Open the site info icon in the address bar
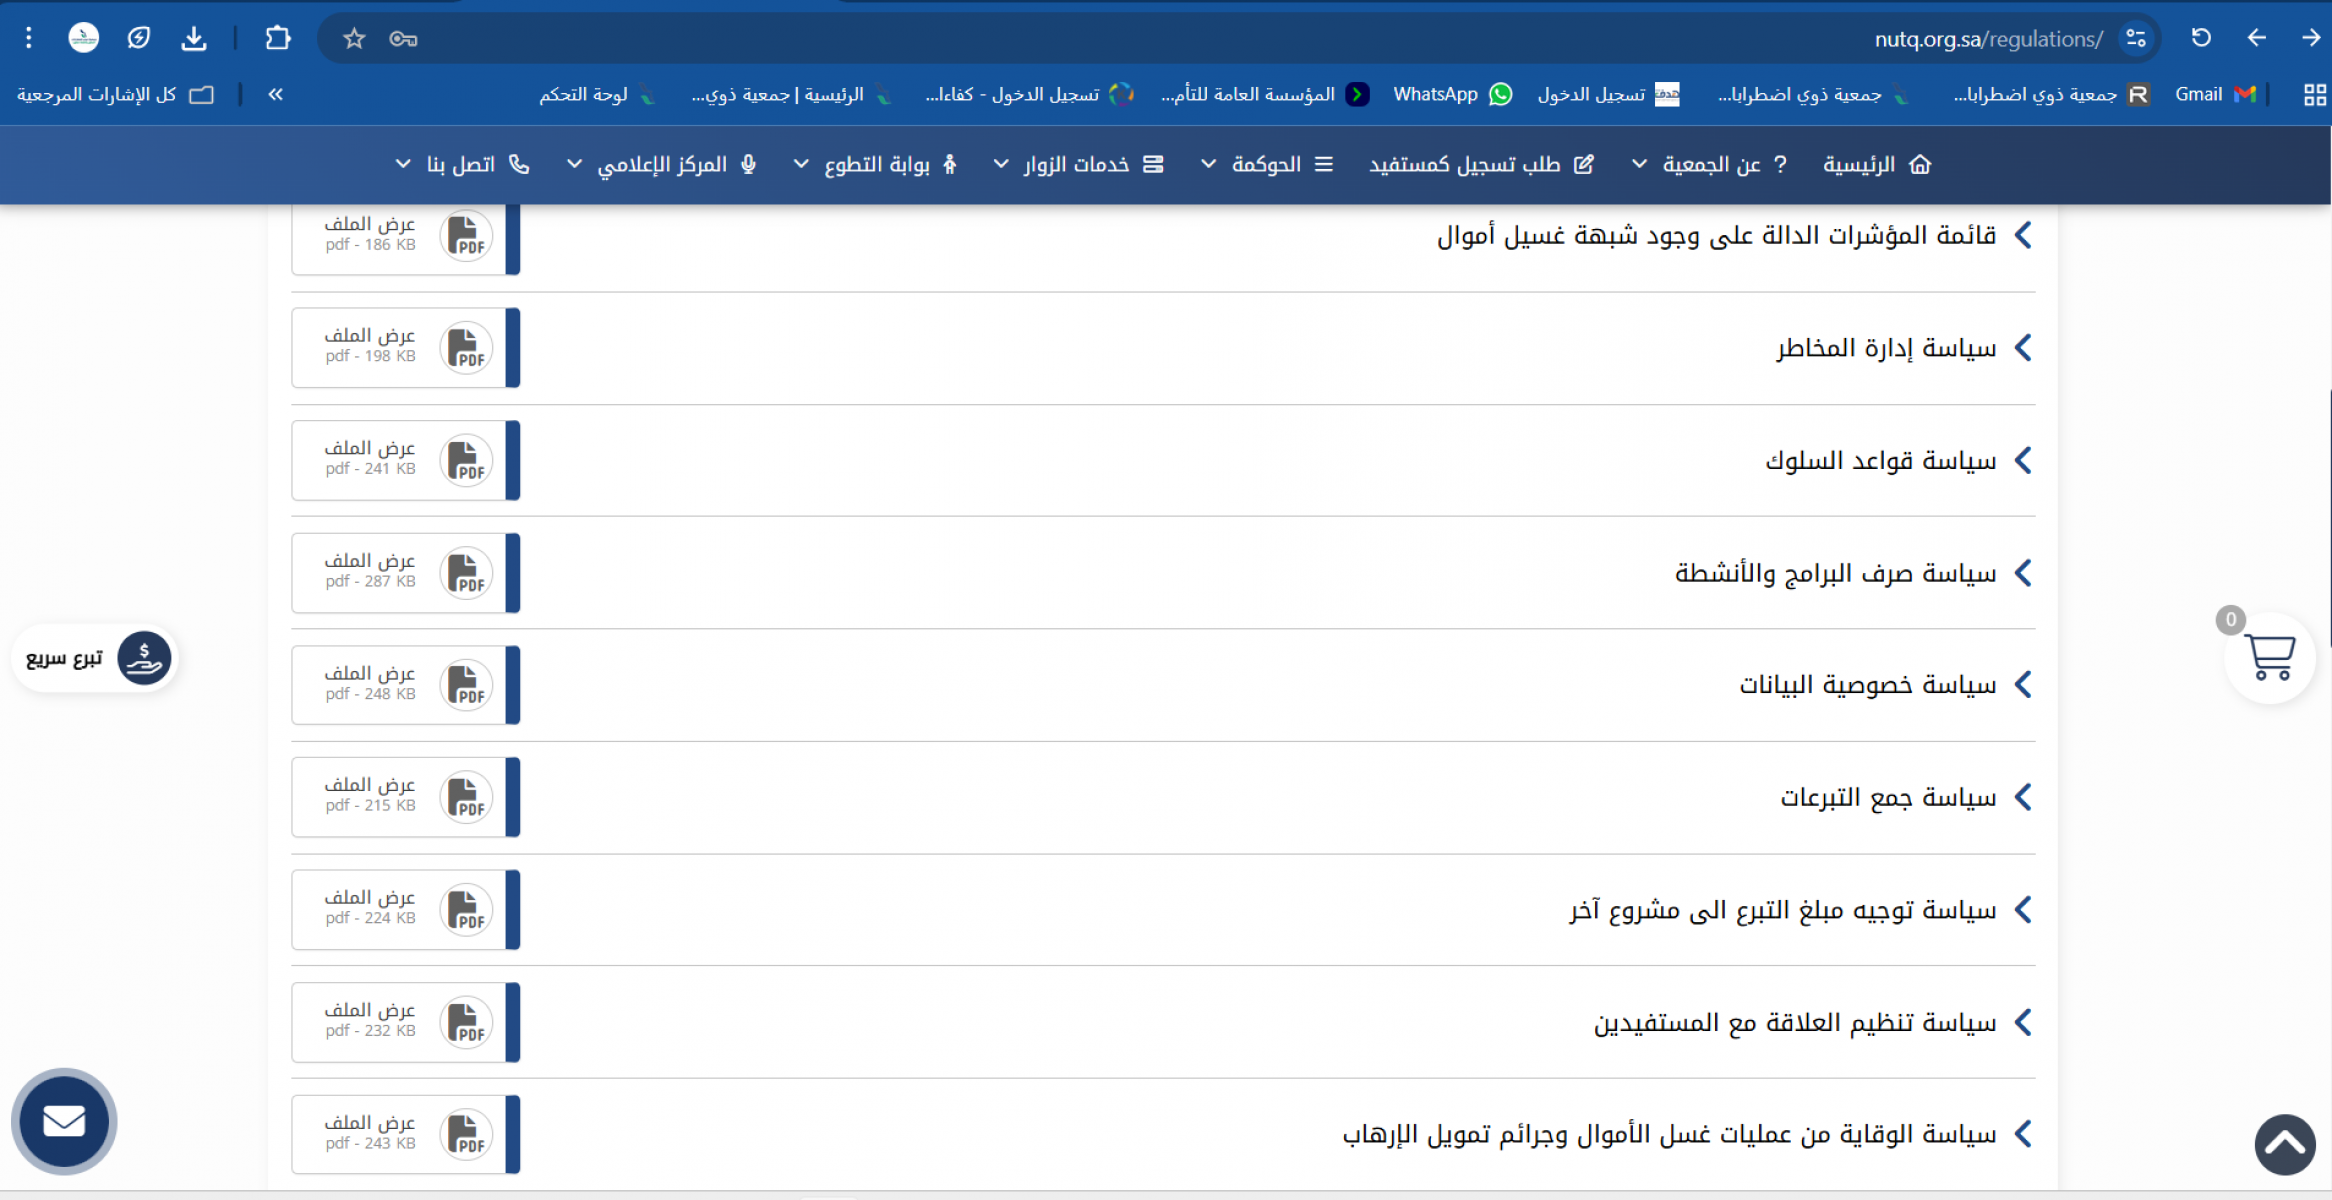Viewport: 2332px width, 1200px height. [2136, 39]
